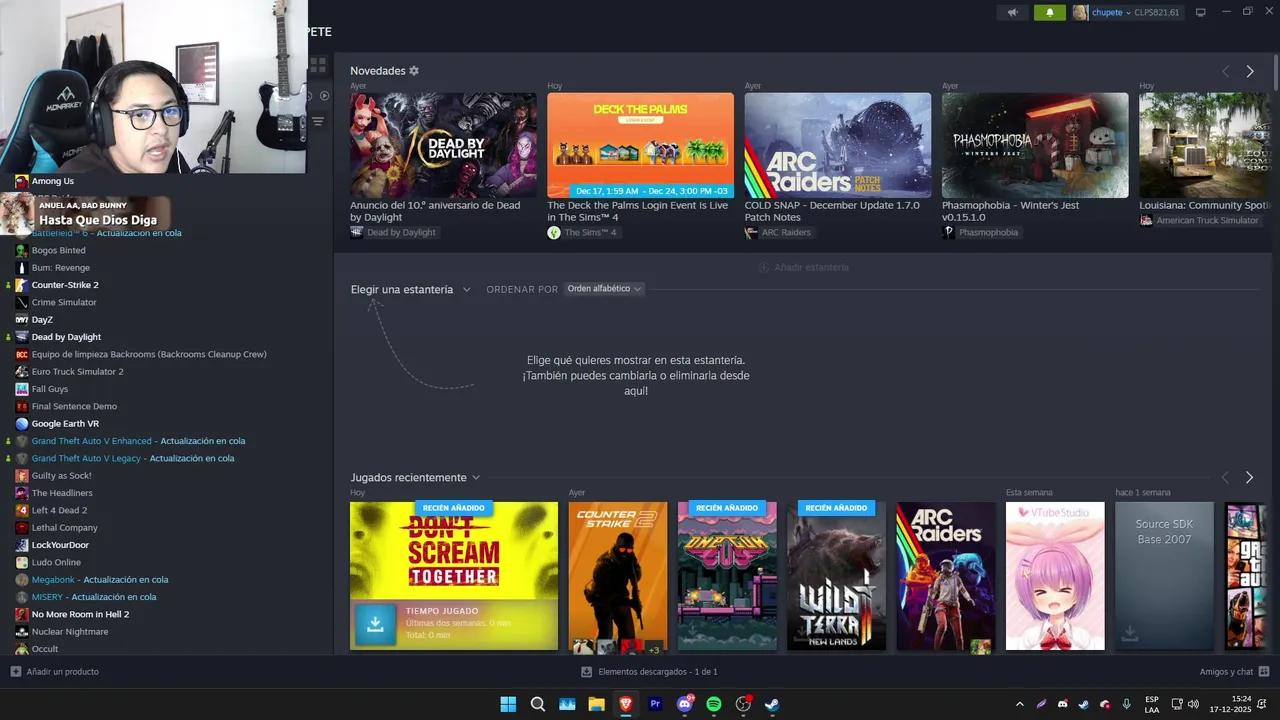This screenshot has width=1280, height=720.
Task: Open the megaphone announcements icon
Action: click(1013, 12)
